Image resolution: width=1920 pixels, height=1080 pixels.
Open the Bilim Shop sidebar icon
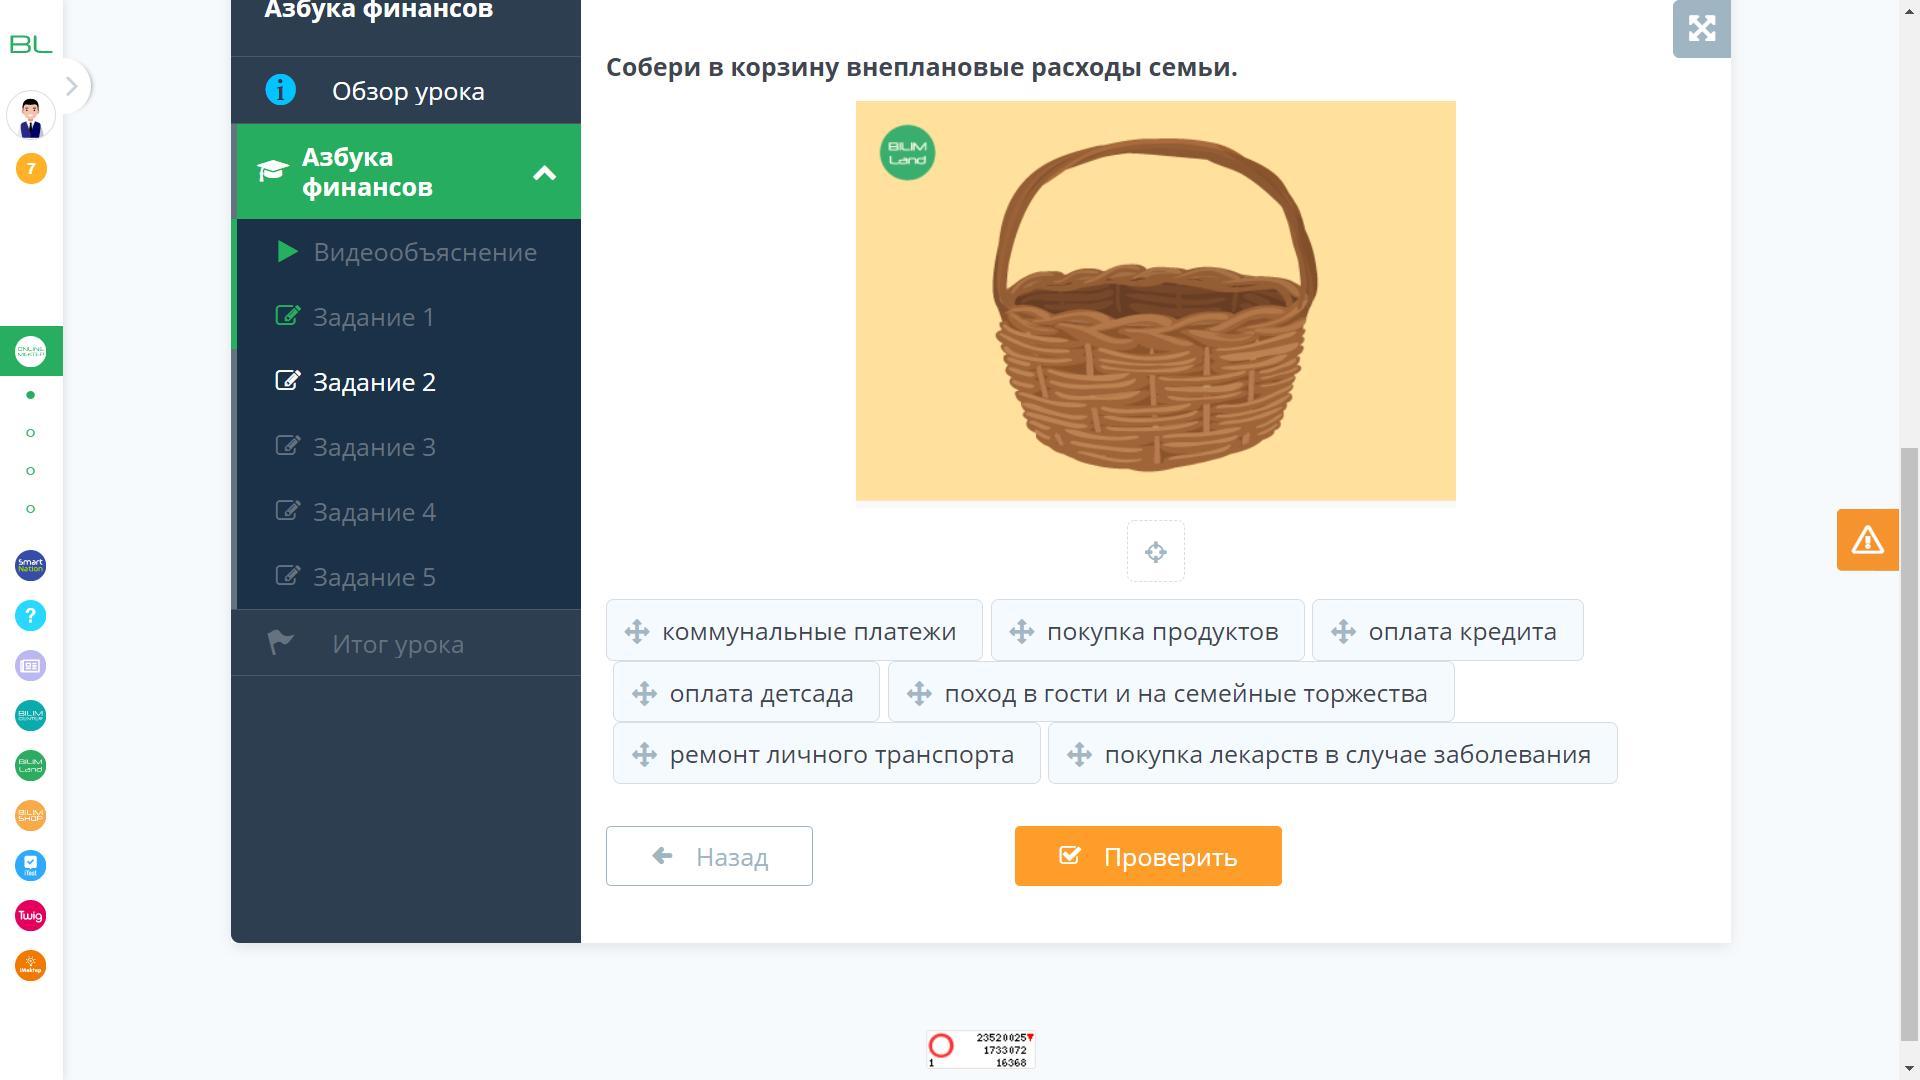pyautogui.click(x=31, y=816)
